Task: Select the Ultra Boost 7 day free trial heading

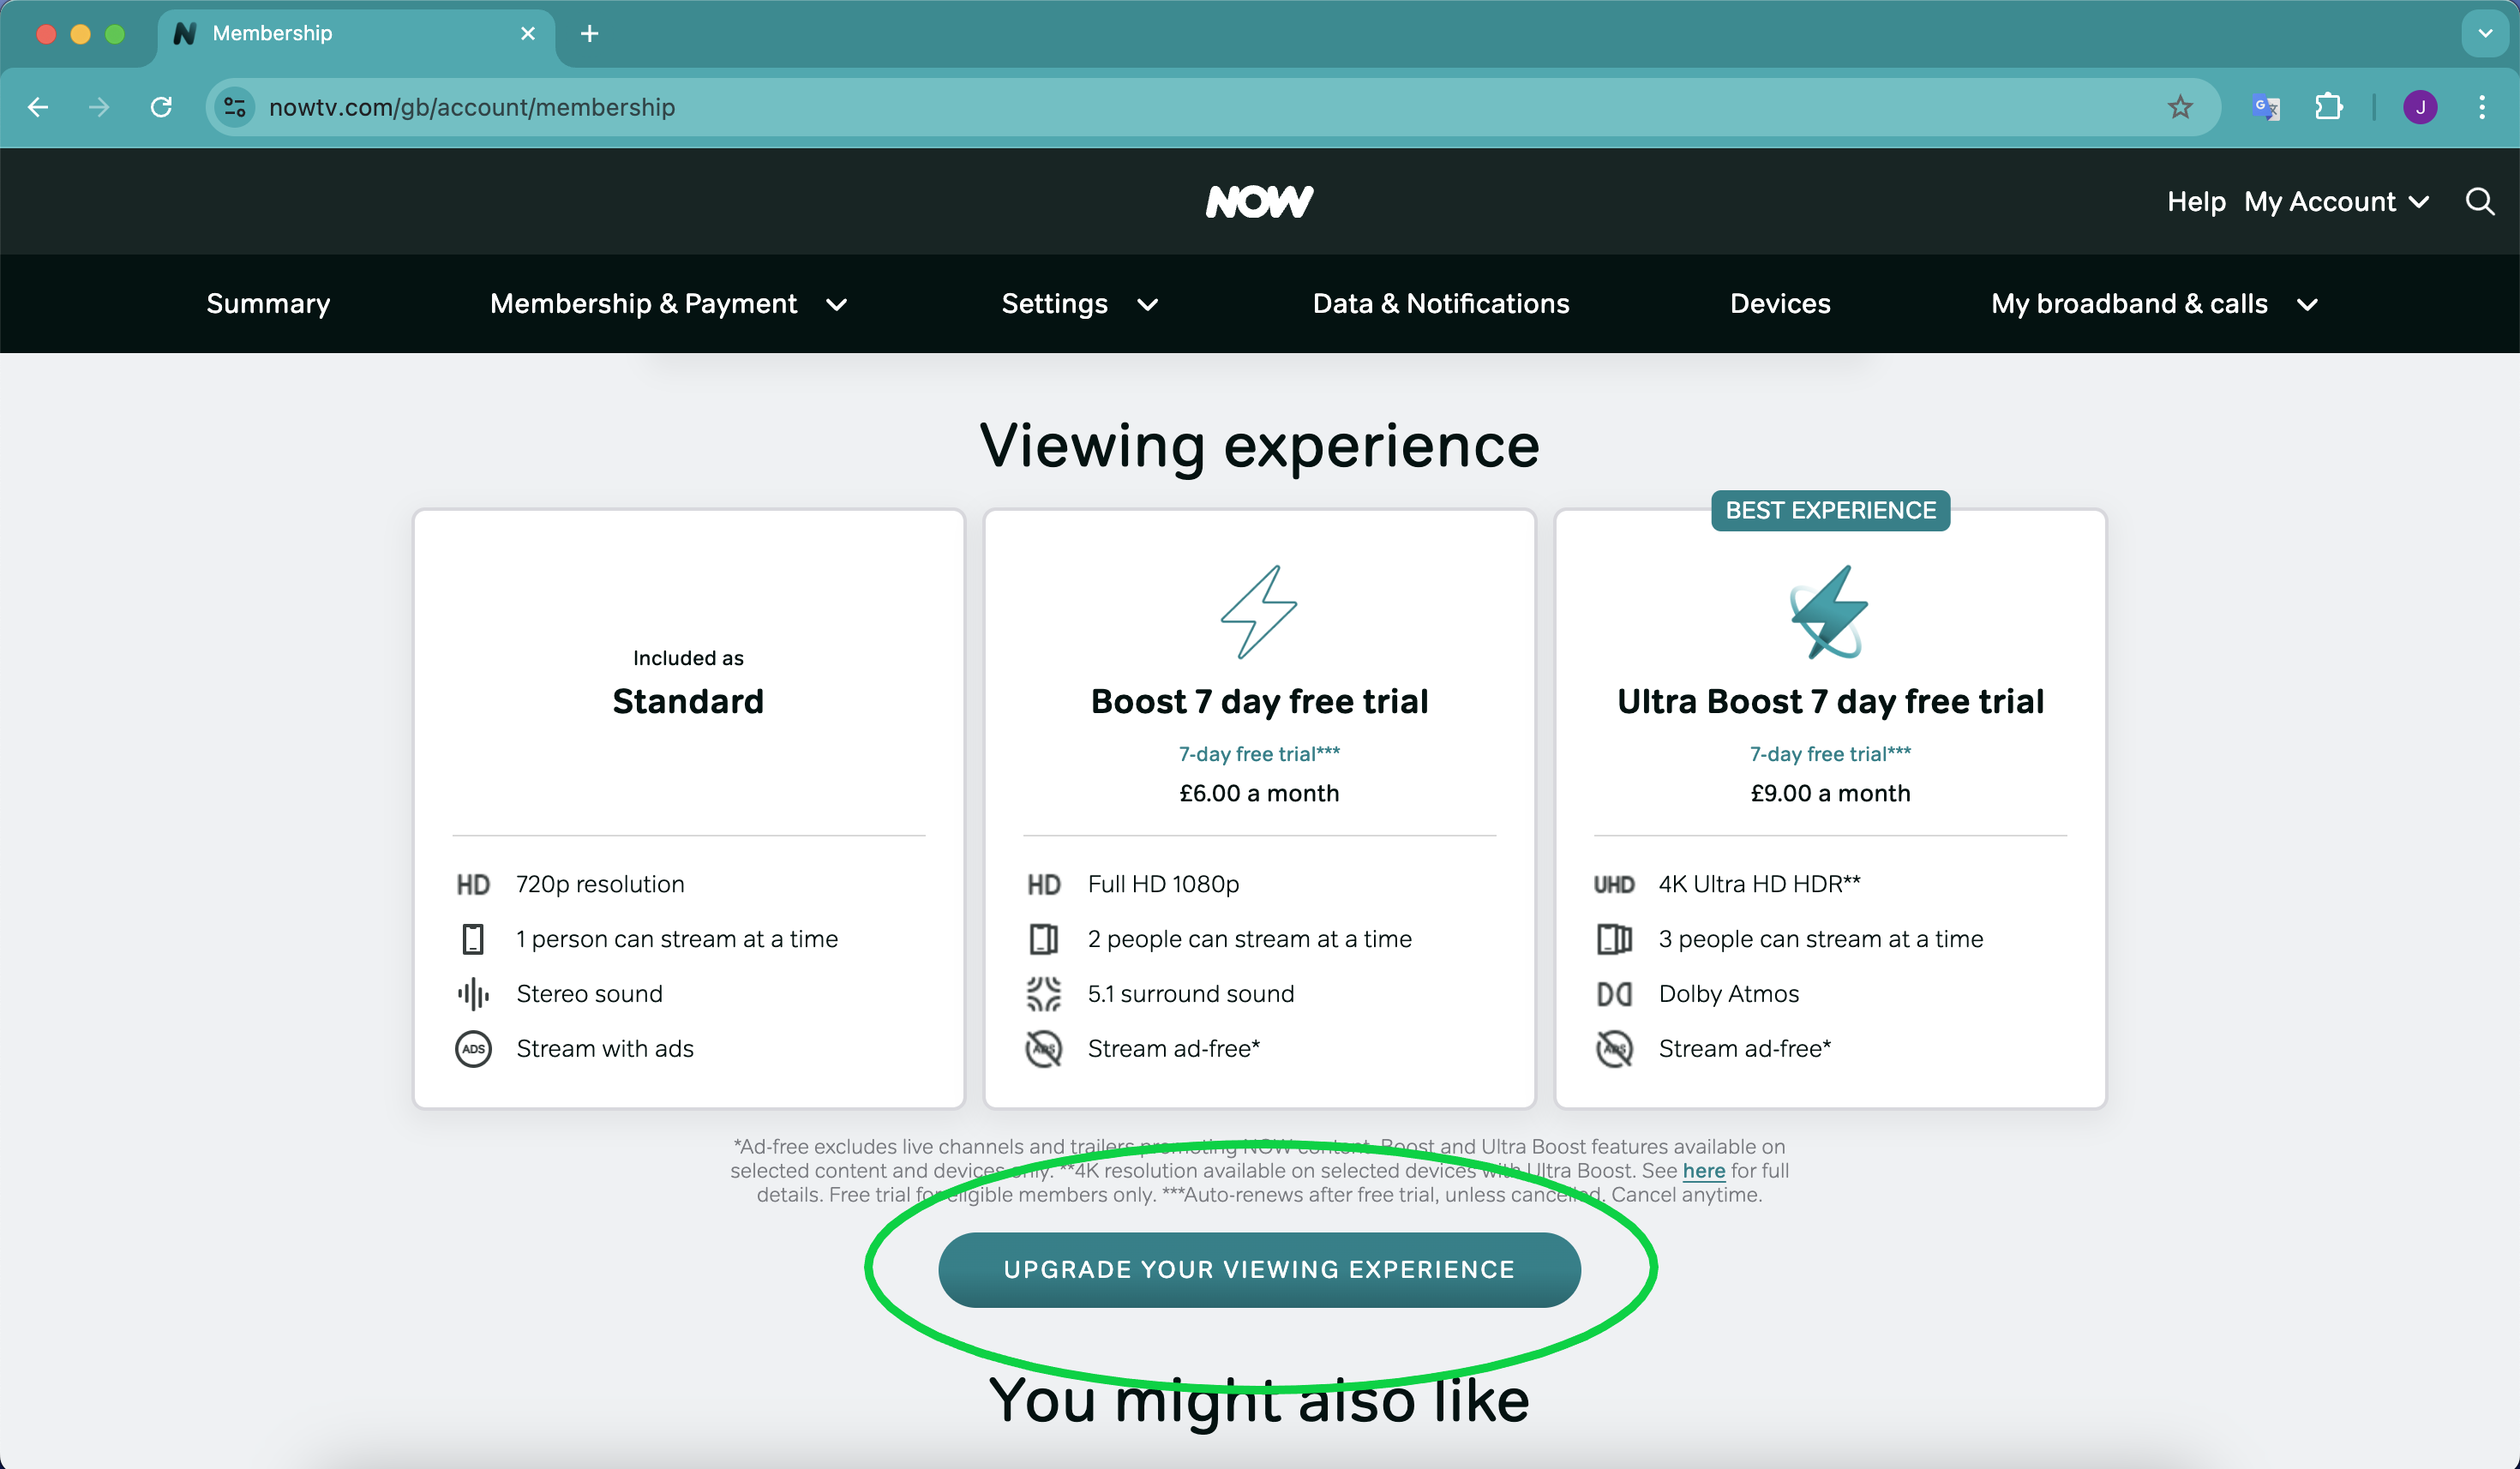Action: [x=1830, y=701]
